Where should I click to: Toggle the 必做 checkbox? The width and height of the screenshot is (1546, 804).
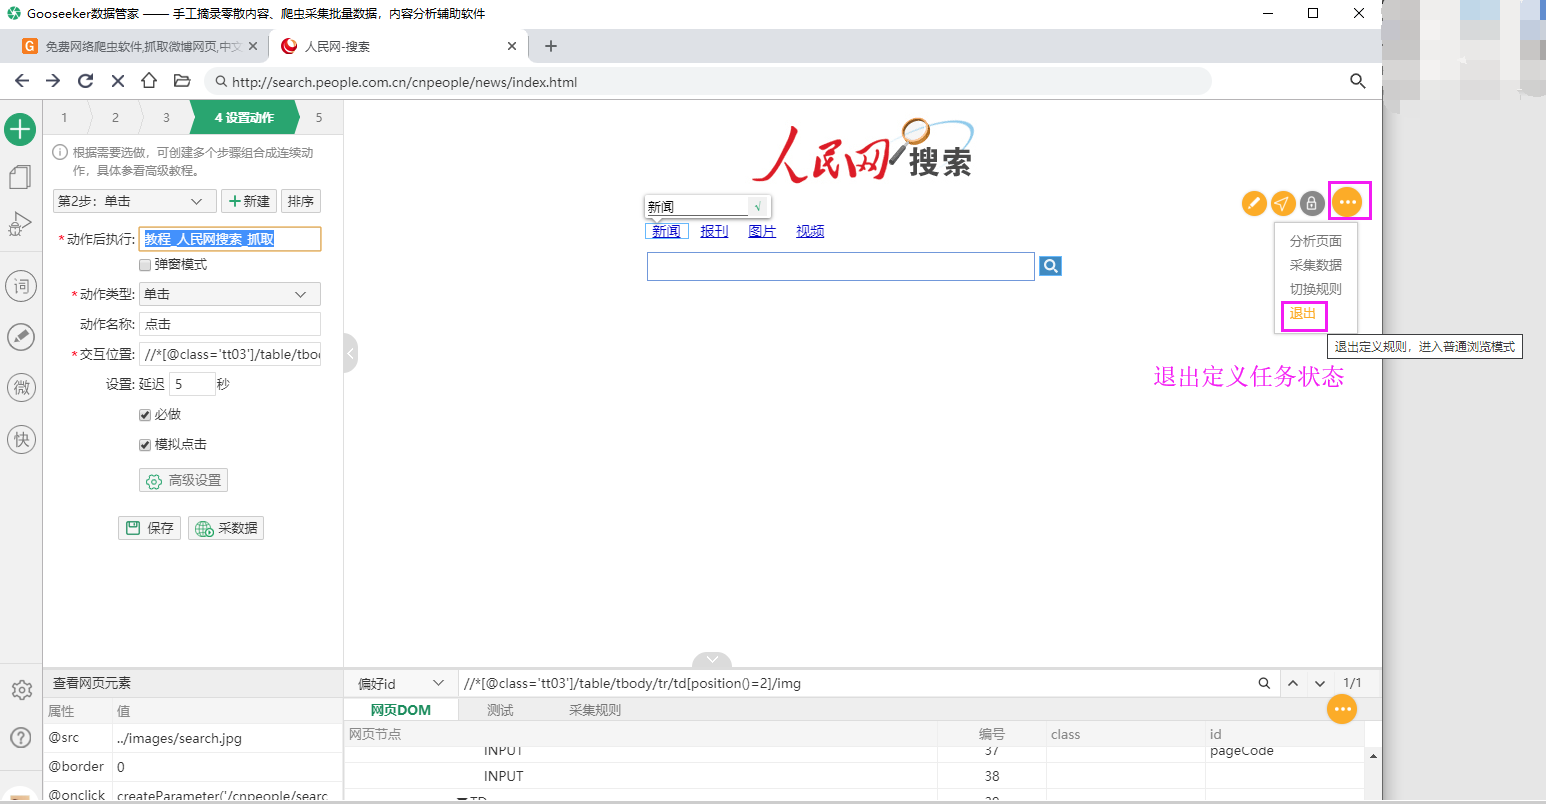tap(145, 415)
